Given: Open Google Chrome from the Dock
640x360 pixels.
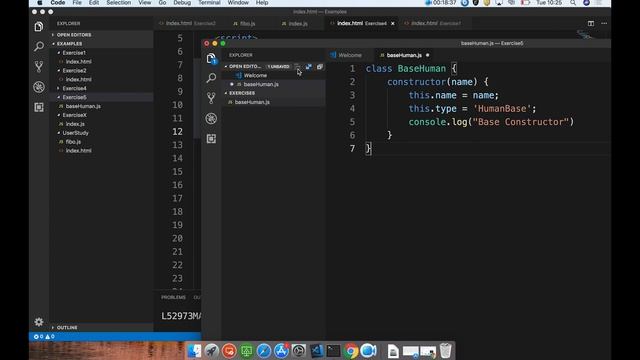Looking at the screenshot, I should click(351, 351).
